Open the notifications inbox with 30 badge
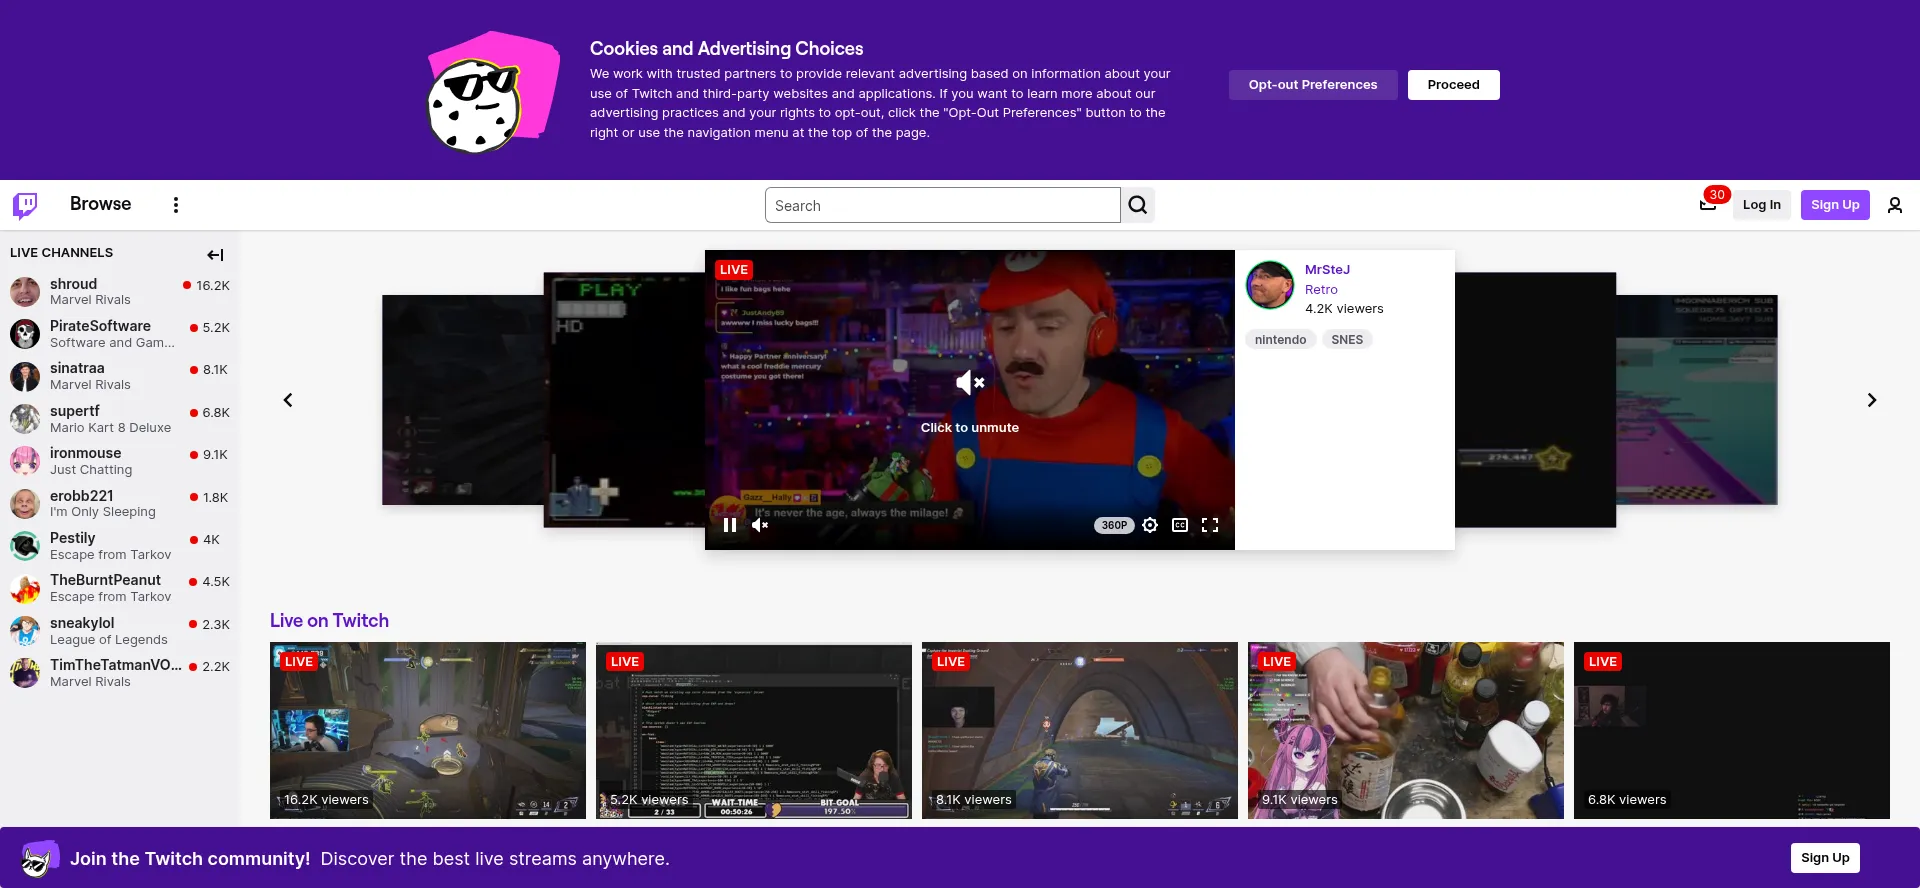This screenshot has height=888, width=1920. tap(1708, 204)
